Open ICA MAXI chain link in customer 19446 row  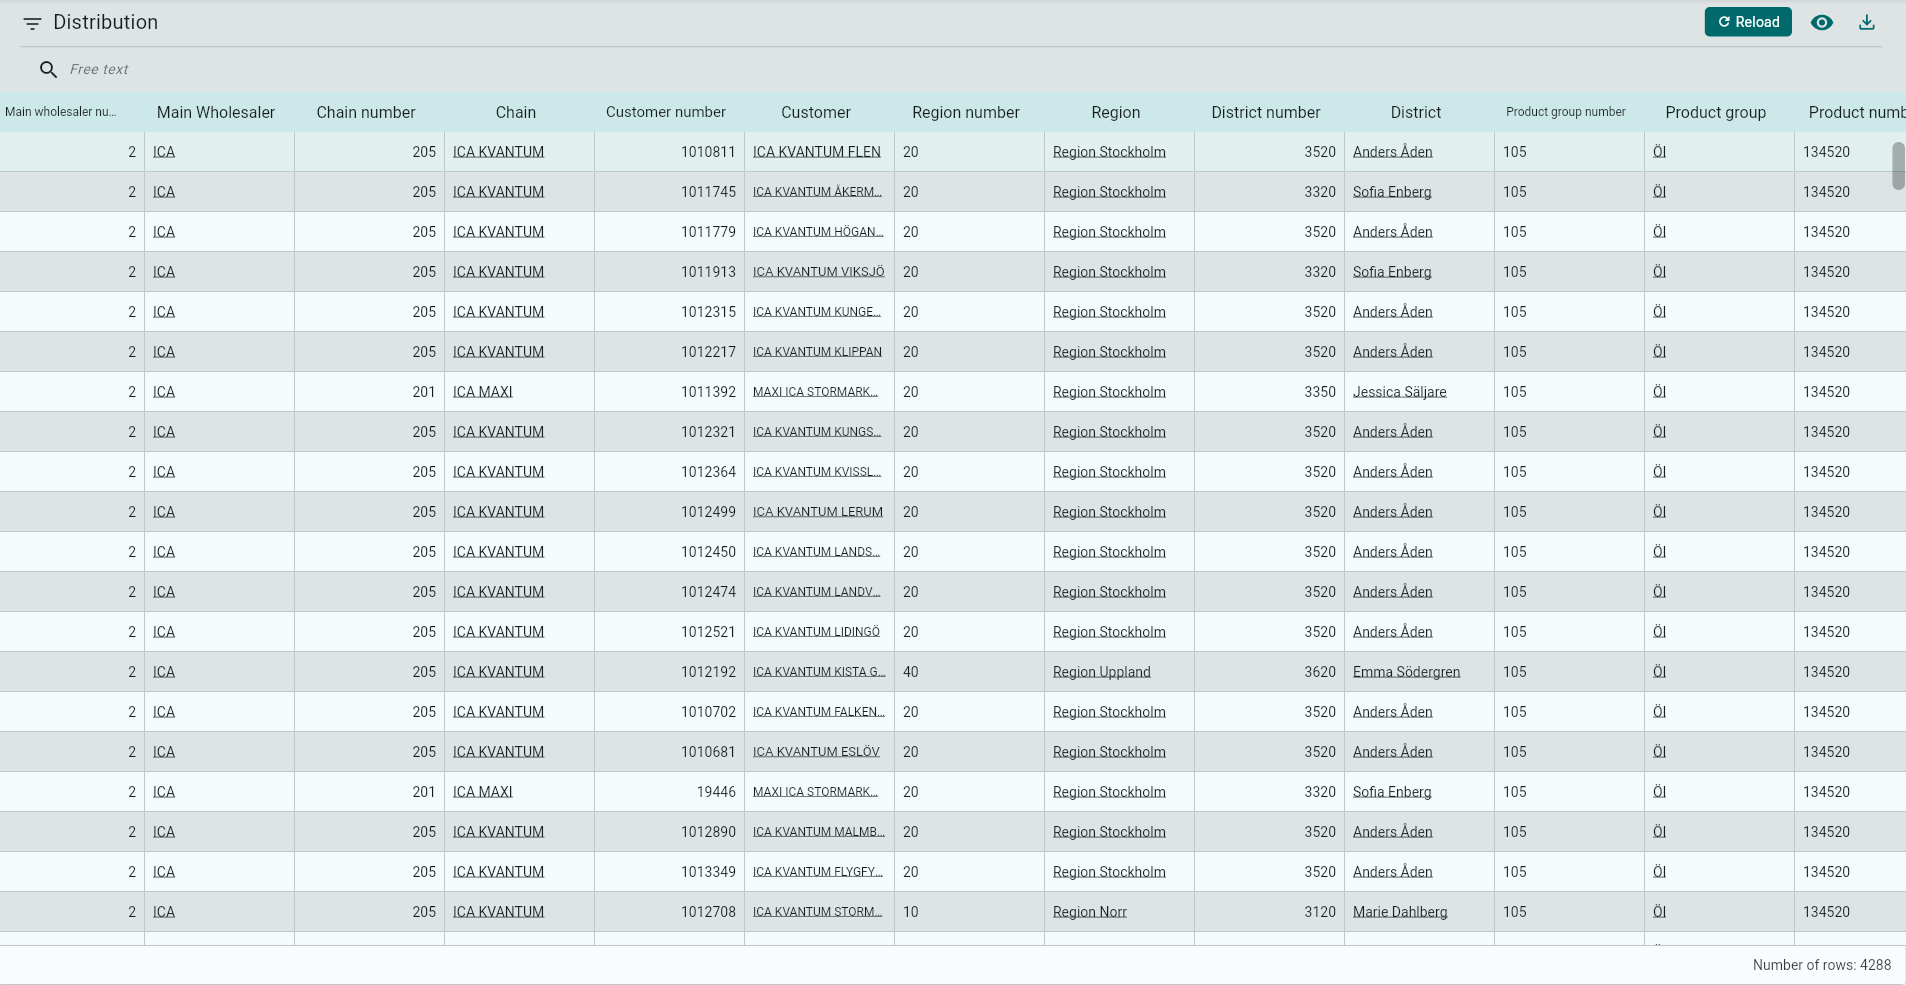click(483, 792)
